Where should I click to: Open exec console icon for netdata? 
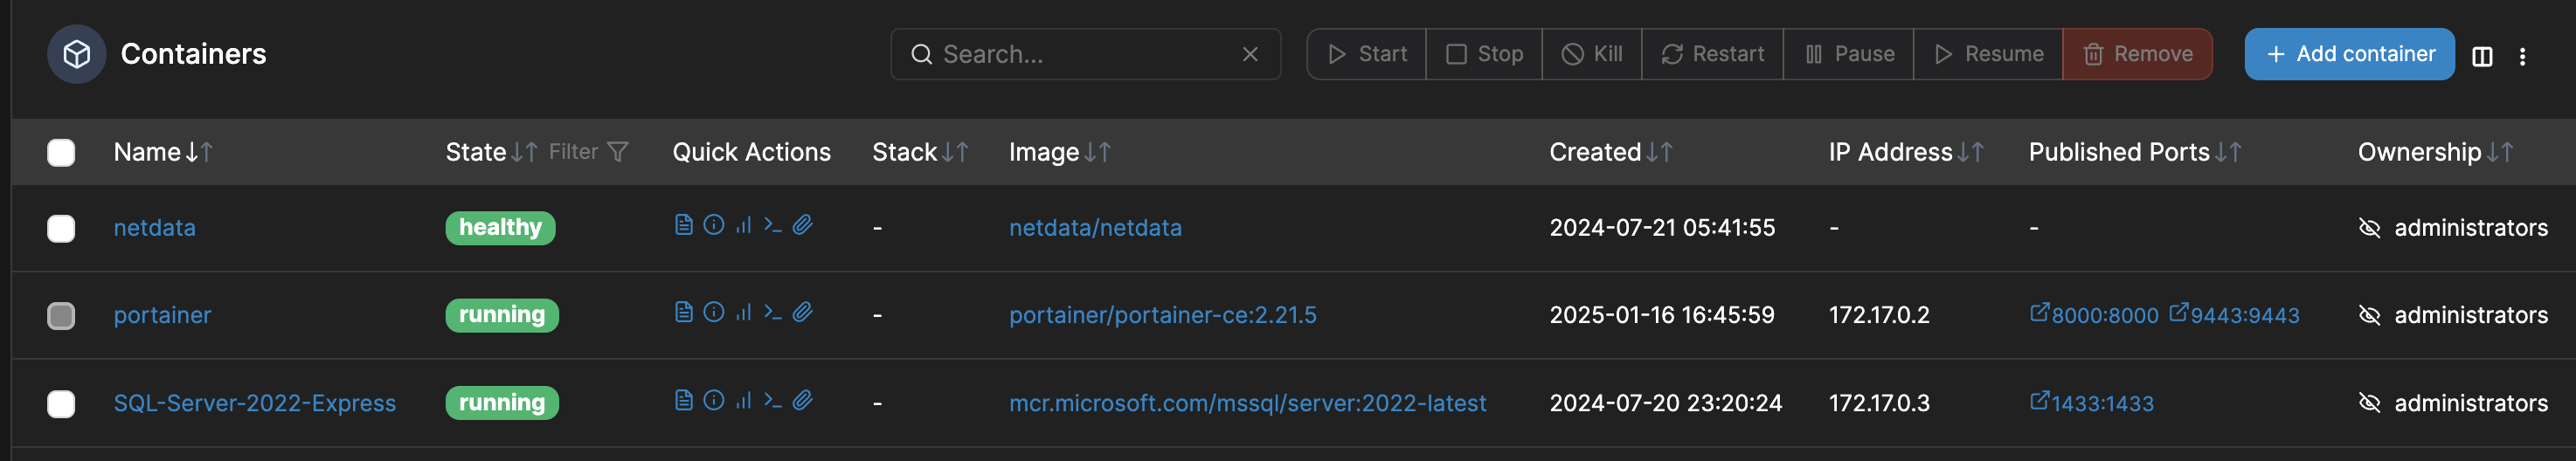(772, 225)
